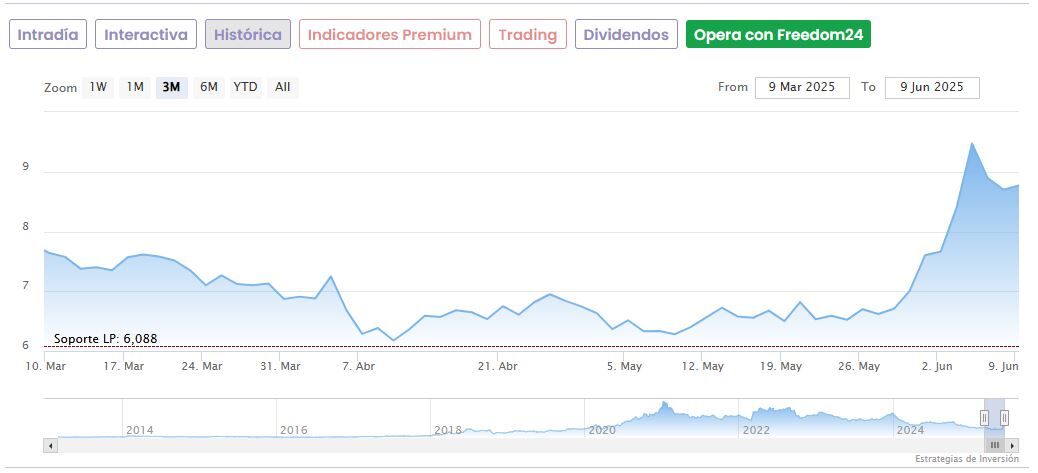This screenshot has width=1038, height=473.
Task: Click the To date field
Action: [x=931, y=88]
